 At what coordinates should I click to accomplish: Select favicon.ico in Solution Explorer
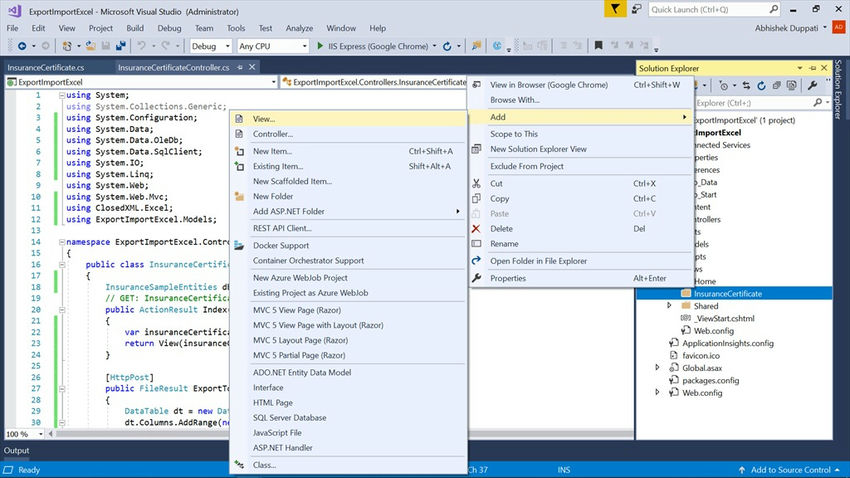(x=702, y=355)
